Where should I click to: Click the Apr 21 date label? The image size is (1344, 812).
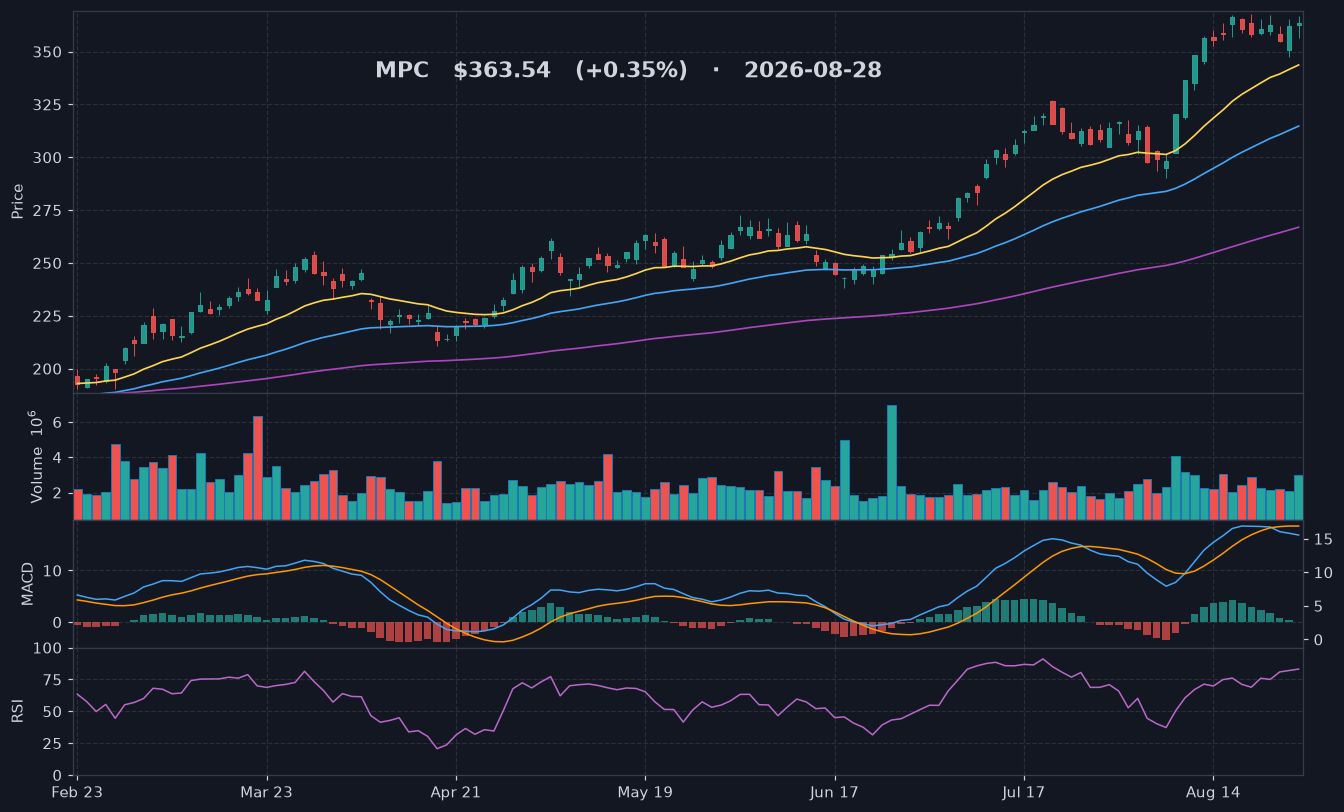tap(456, 791)
